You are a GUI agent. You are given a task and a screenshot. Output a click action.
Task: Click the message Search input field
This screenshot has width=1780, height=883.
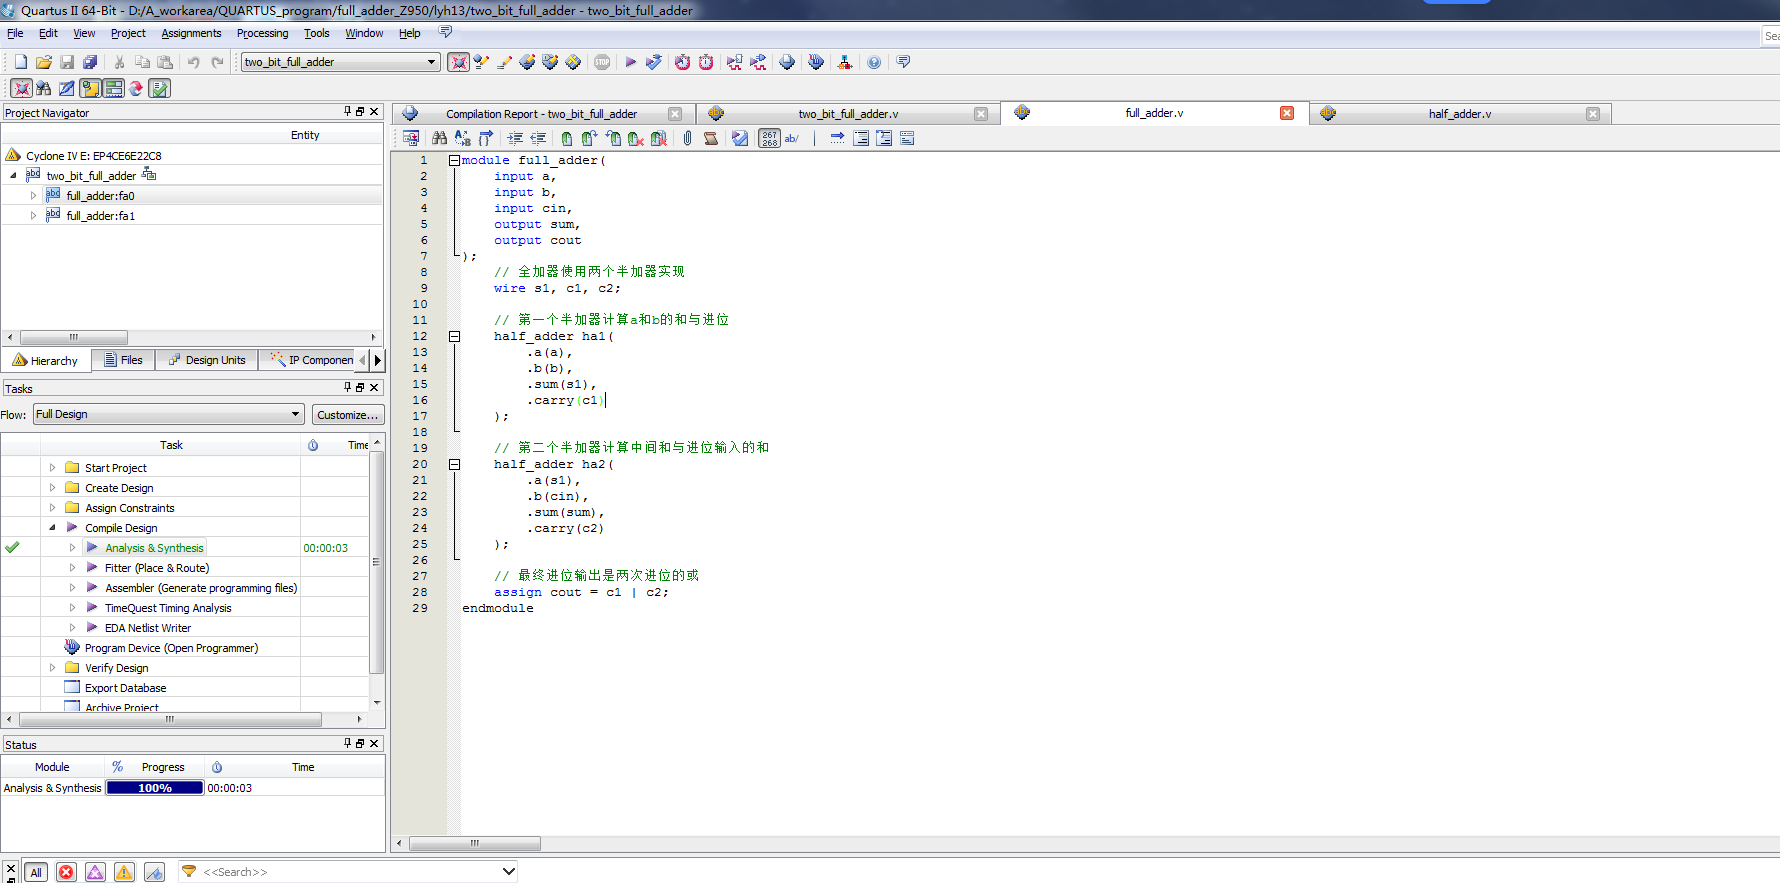[x=348, y=872]
